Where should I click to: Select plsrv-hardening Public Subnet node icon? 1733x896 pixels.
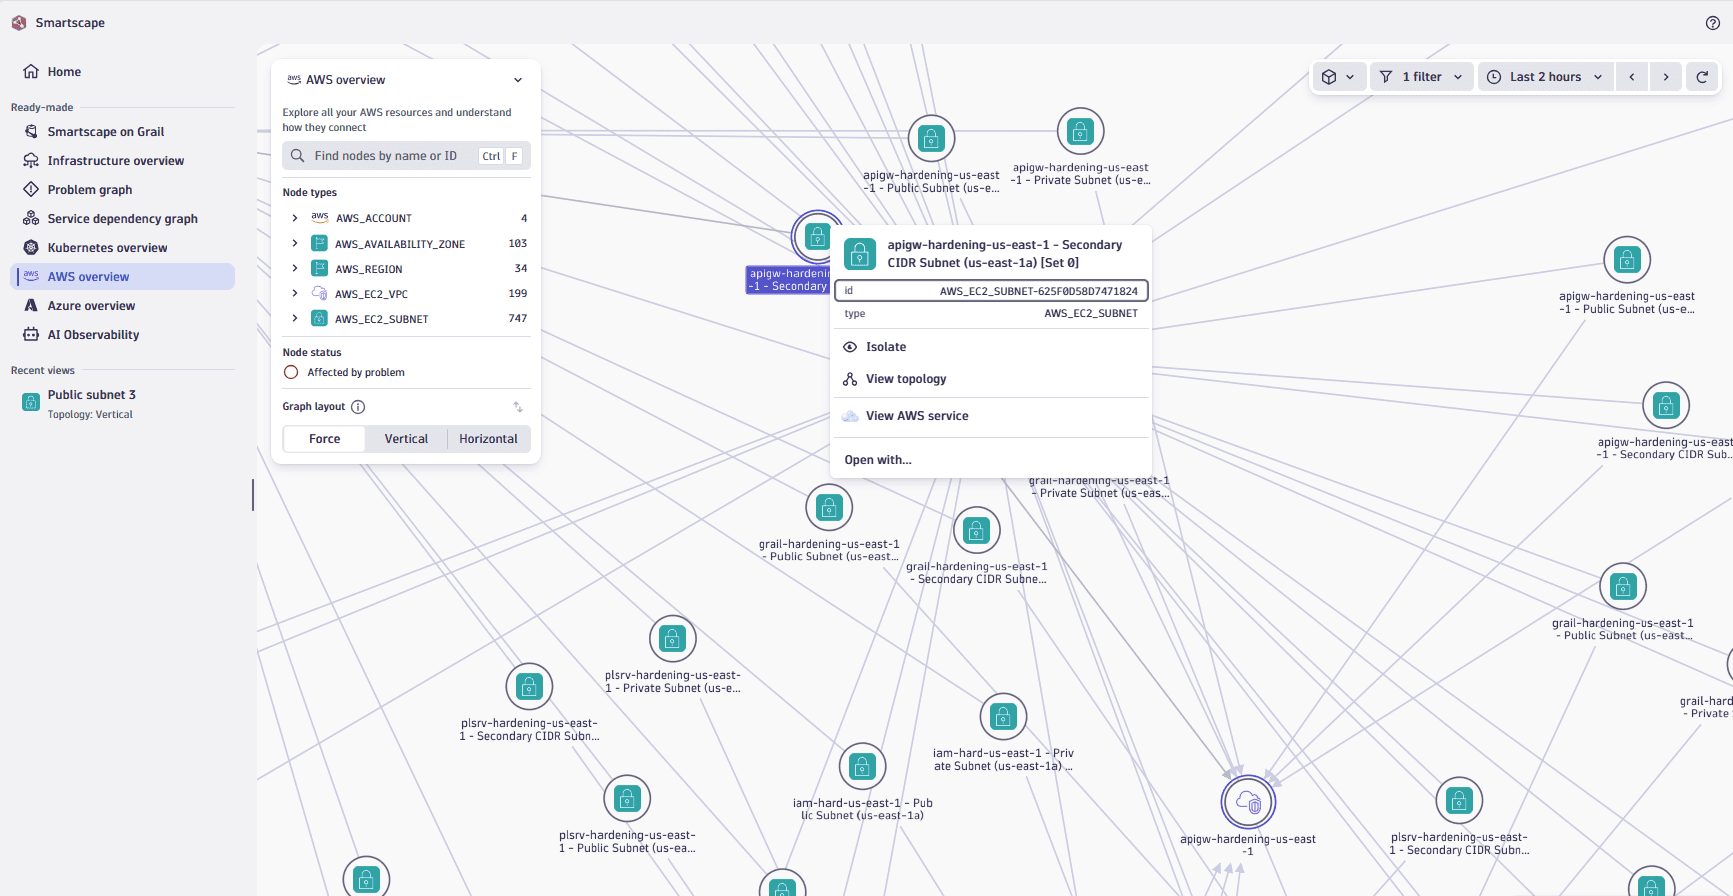pos(627,799)
